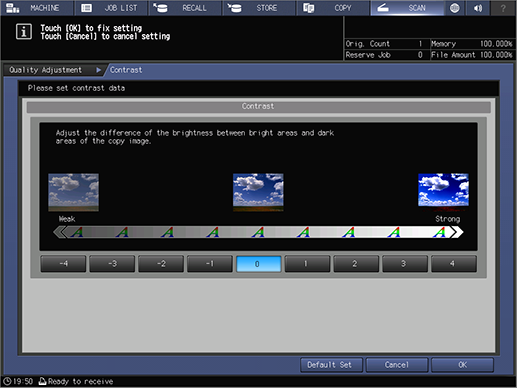Switch to the COPY tab

tap(333, 8)
